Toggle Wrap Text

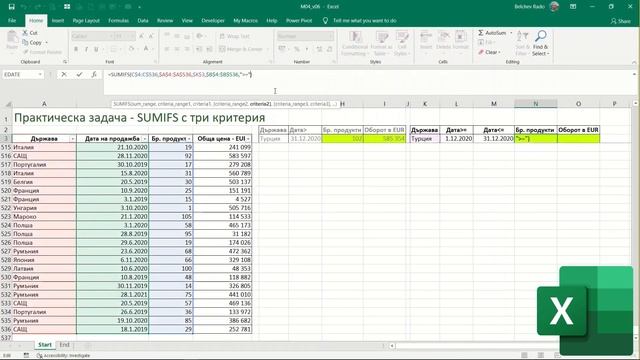click(234, 36)
